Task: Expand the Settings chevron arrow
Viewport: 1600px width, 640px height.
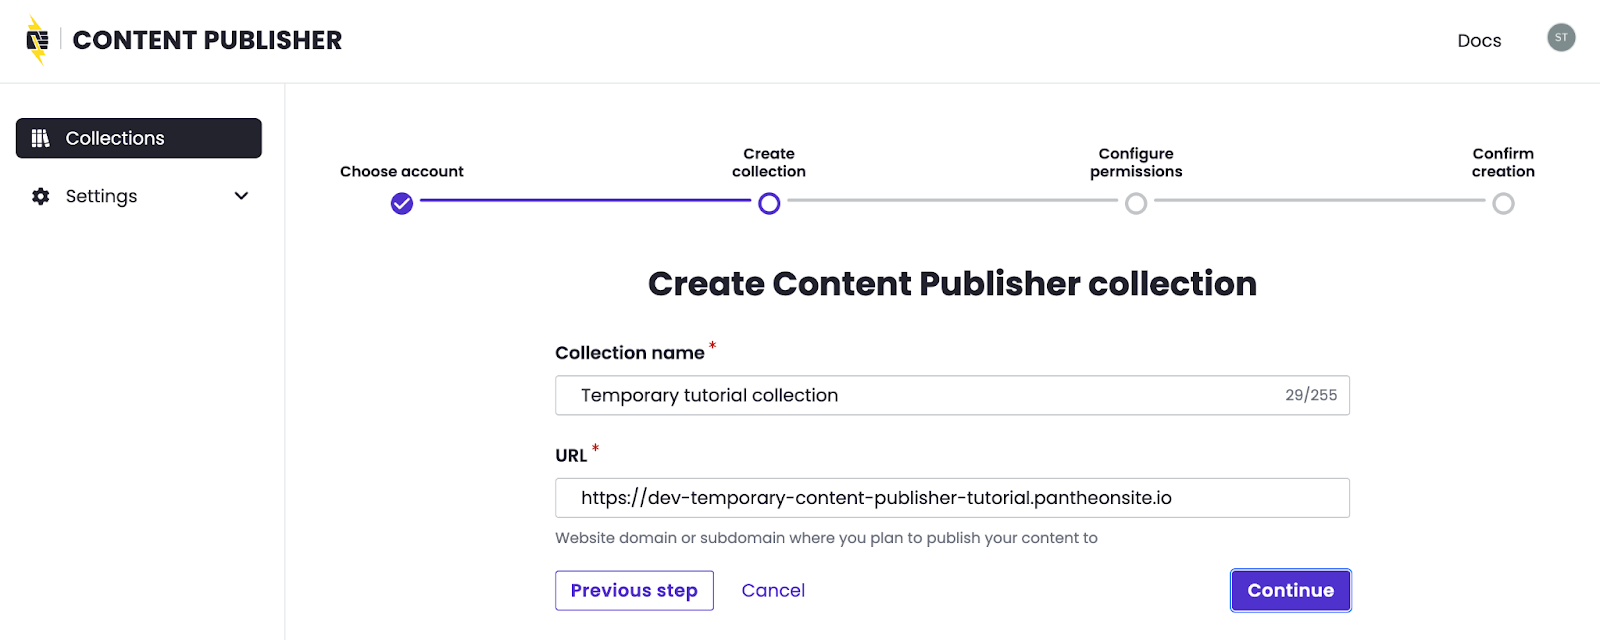Action: pyautogui.click(x=241, y=196)
